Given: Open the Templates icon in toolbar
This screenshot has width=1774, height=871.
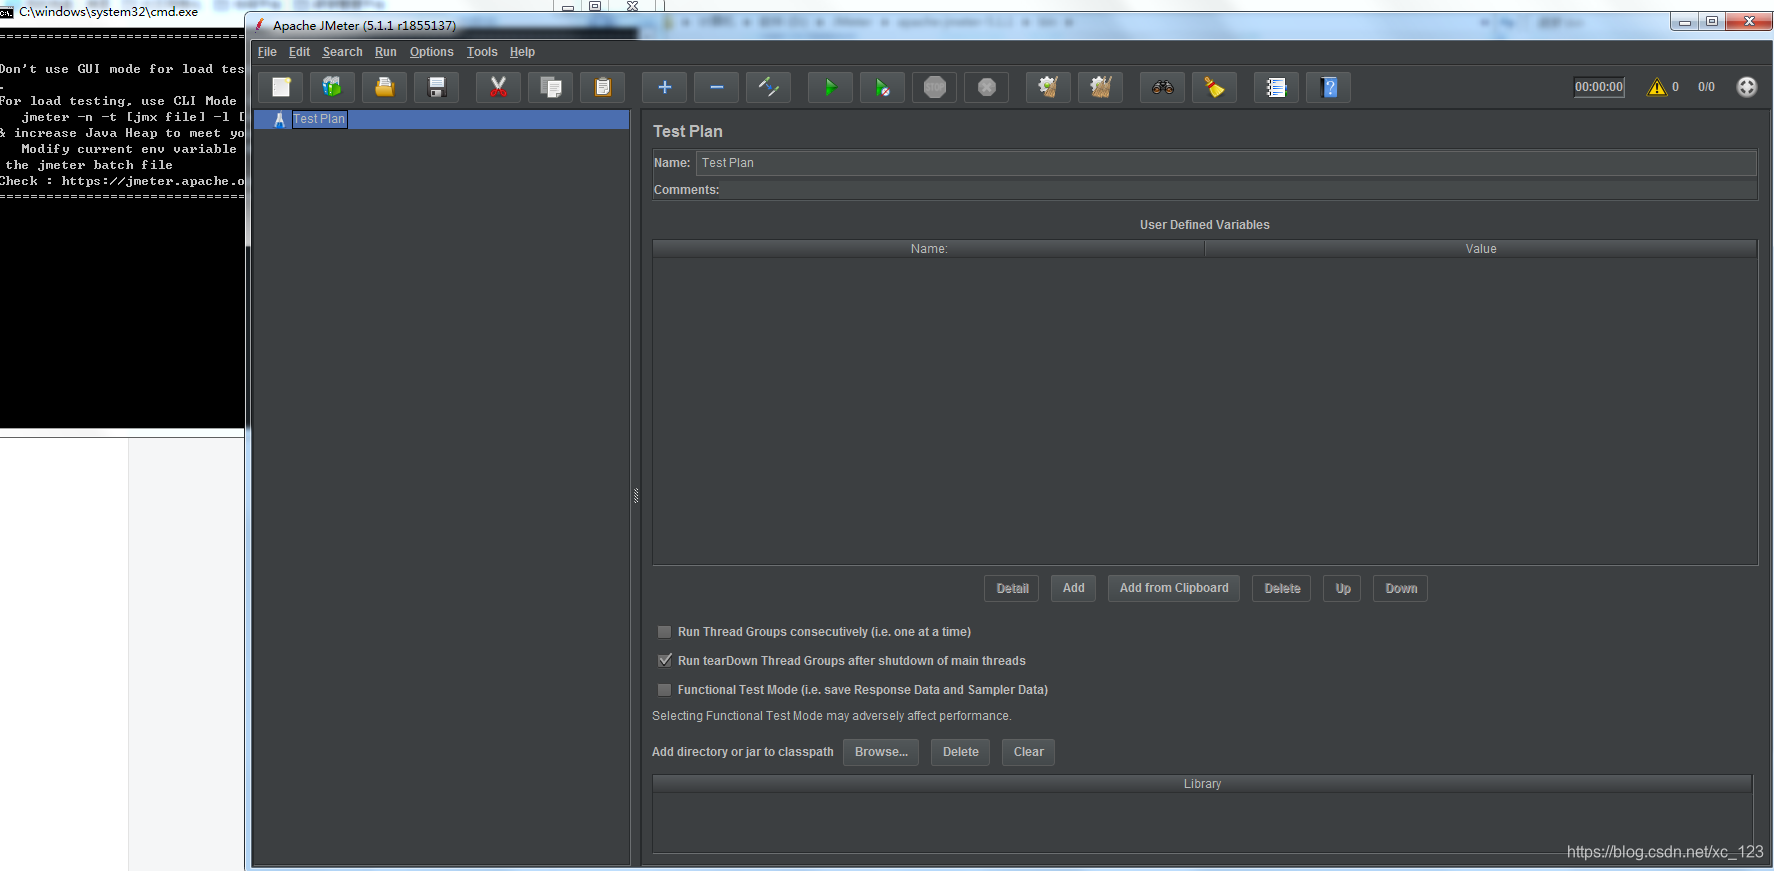Looking at the screenshot, I should [x=332, y=88].
